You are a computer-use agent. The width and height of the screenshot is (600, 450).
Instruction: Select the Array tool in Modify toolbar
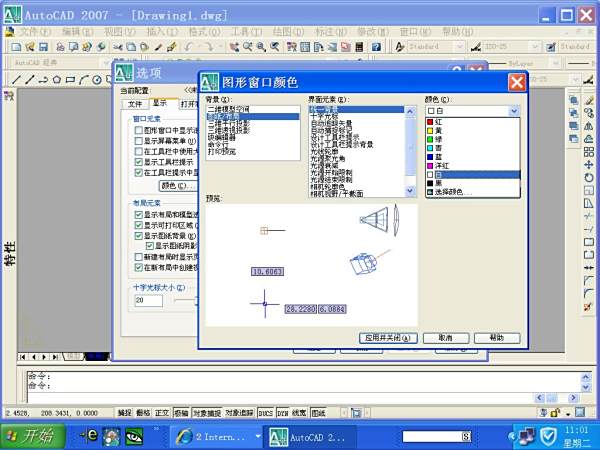click(x=589, y=152)
